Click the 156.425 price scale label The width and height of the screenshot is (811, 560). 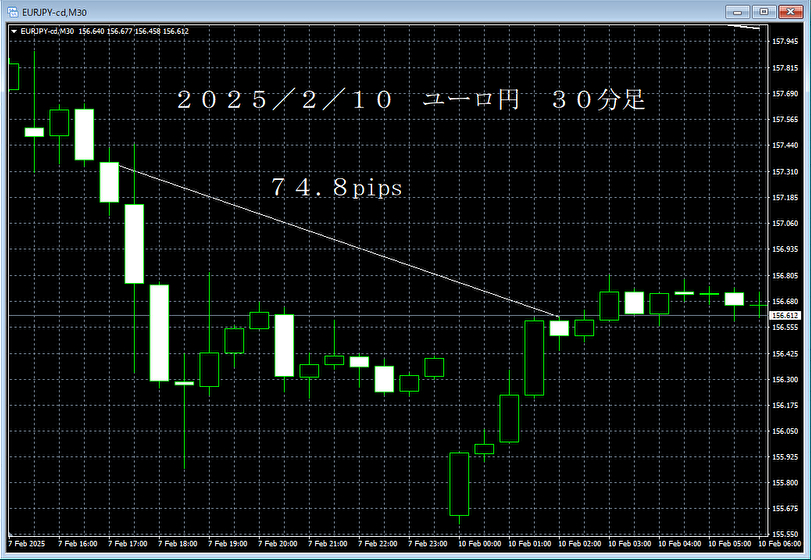point(785,354)
